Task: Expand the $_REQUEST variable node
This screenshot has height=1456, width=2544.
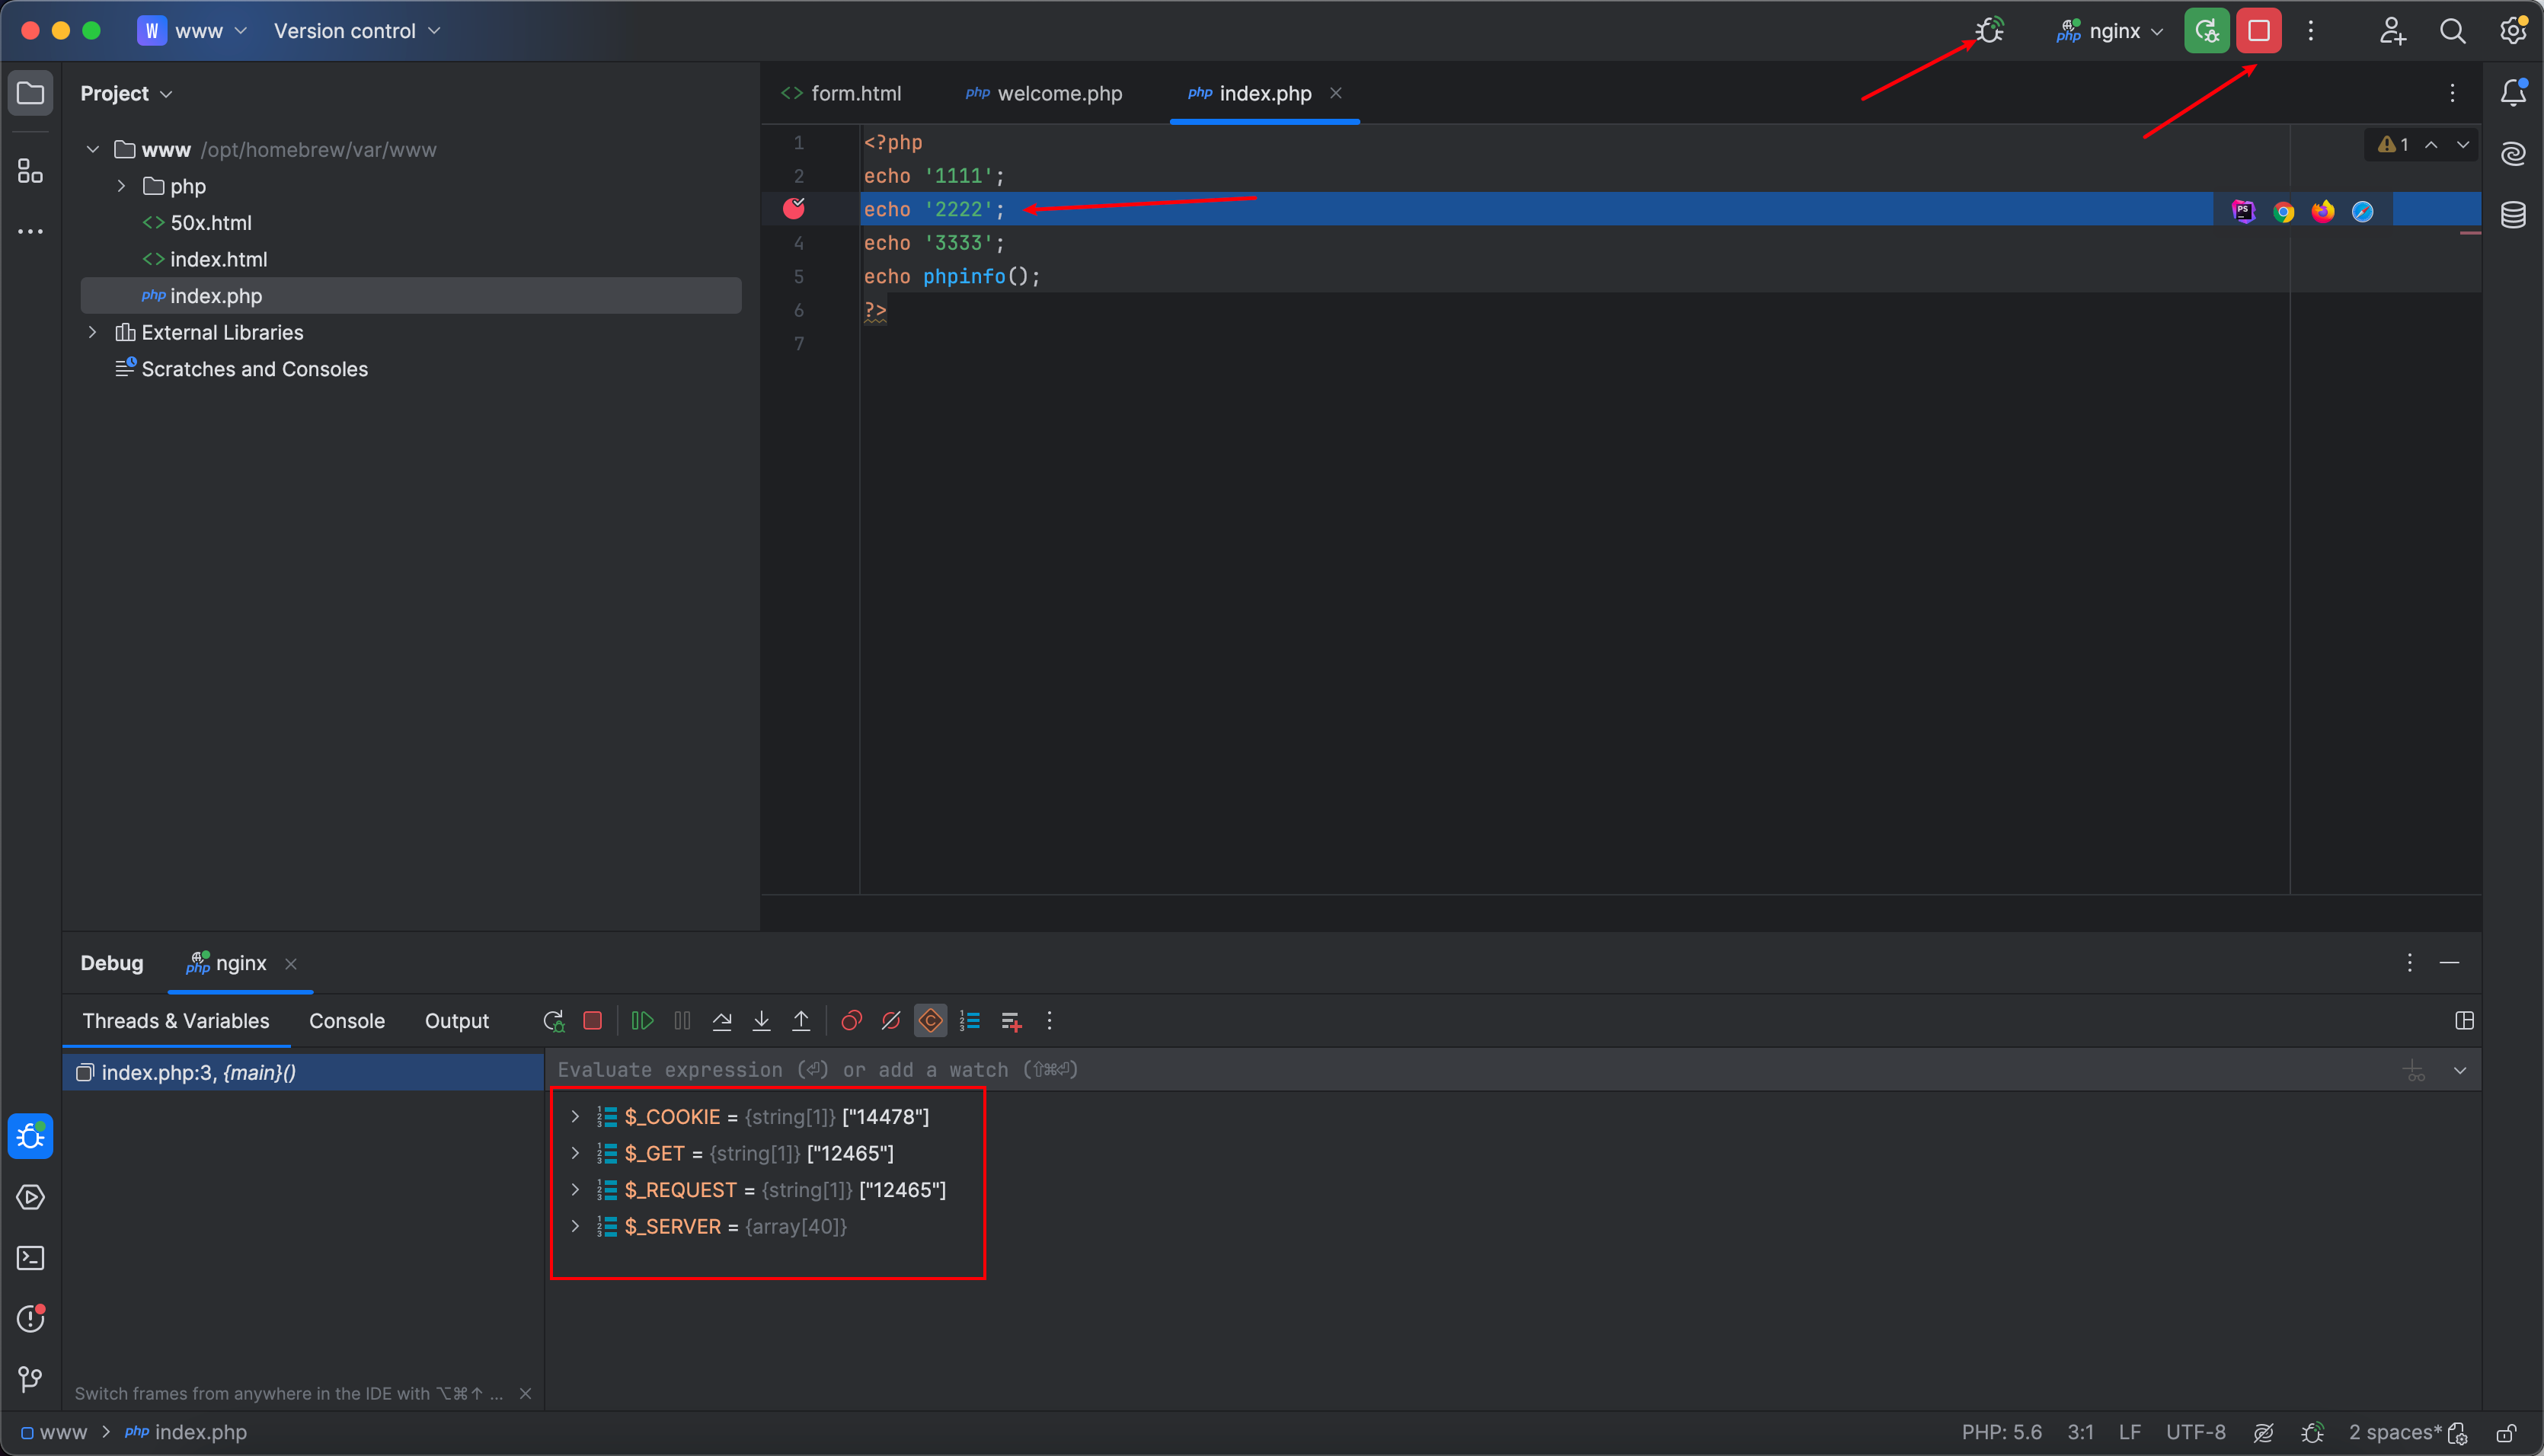Action: [575, 1190]
